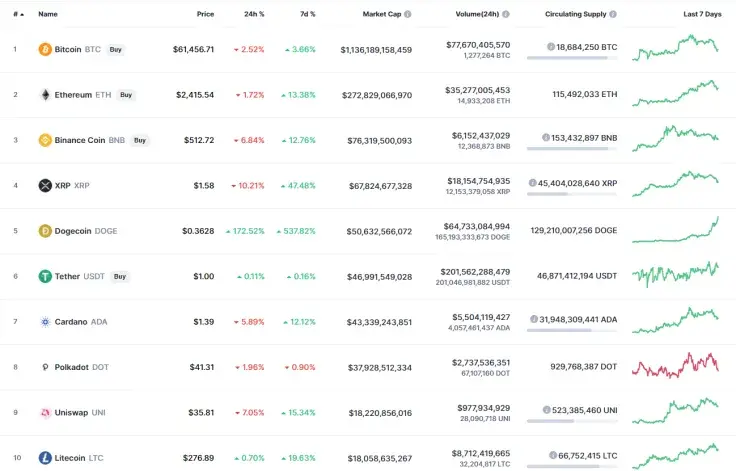Click the XRP black logo icon

(45, 185)
